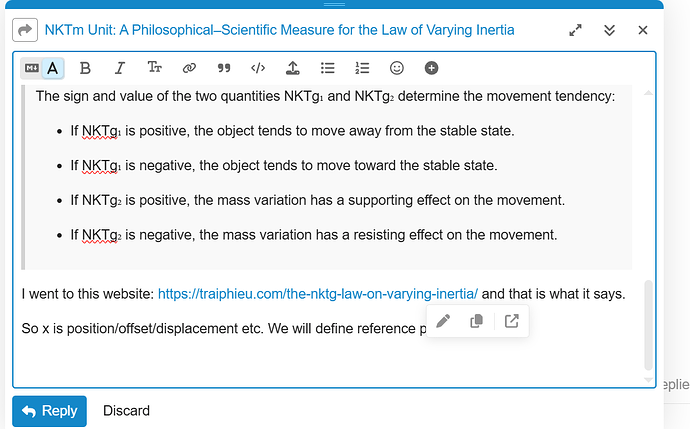Open the plus options menu
Viewport: 690px width, 429px height.
pyautogui.click(x=431, y=68)
